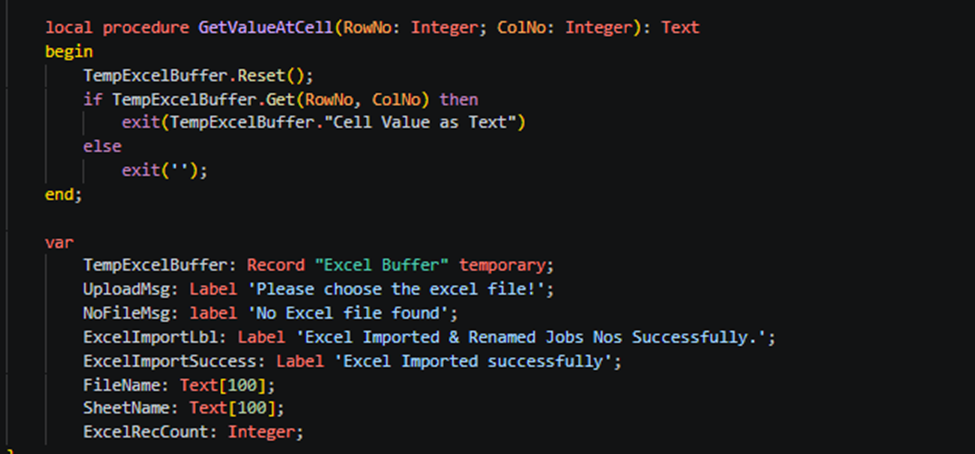
Task: Click the 'end;' keyword closing the procedure
Action: pyautogui.click(x=63, y=195)
